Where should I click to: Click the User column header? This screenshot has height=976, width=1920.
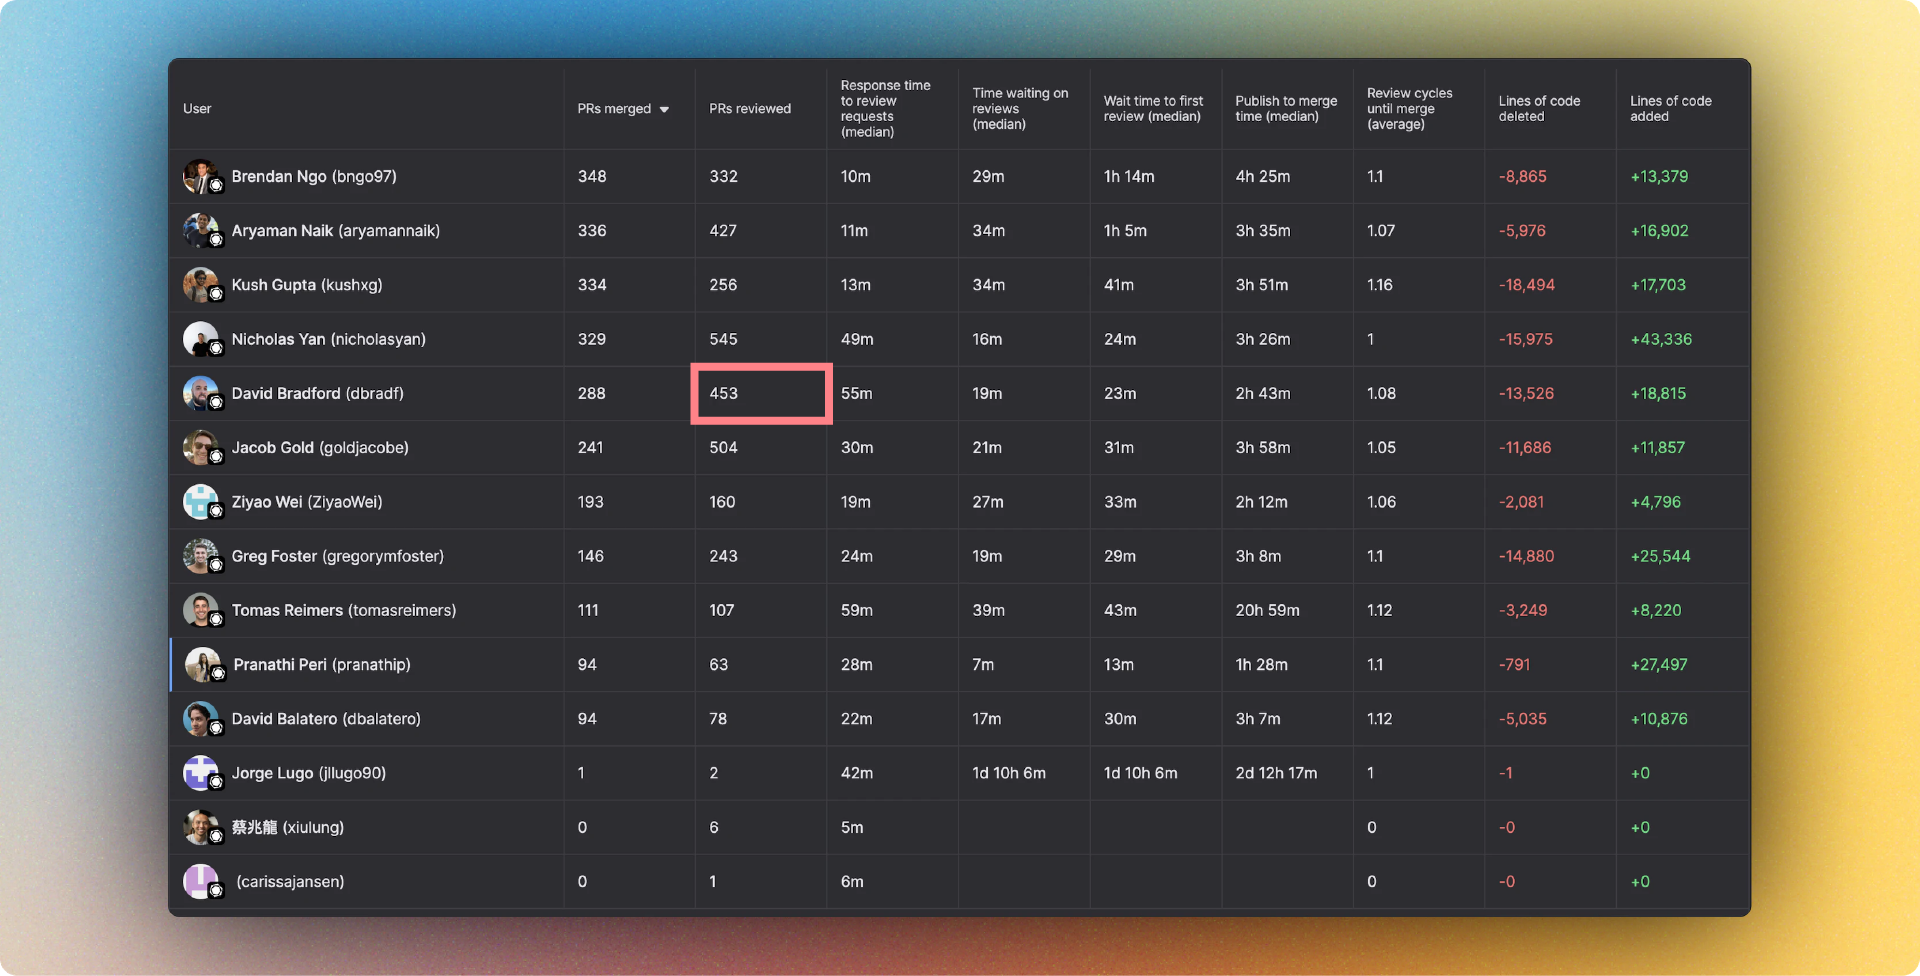point(196,109)
